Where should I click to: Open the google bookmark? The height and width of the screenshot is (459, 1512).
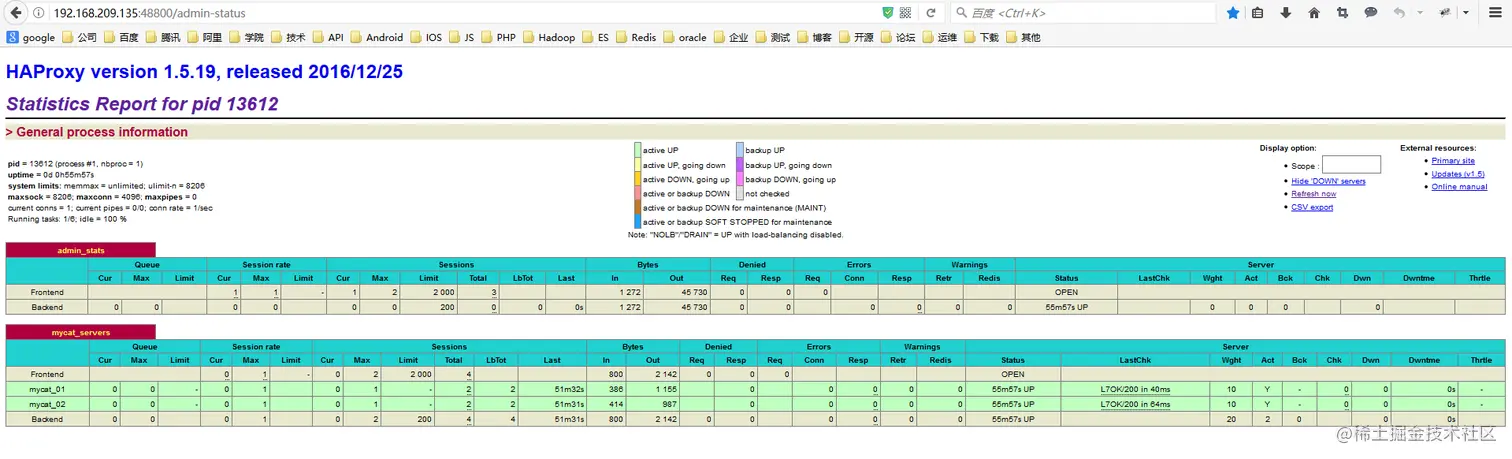pos(31,37)
